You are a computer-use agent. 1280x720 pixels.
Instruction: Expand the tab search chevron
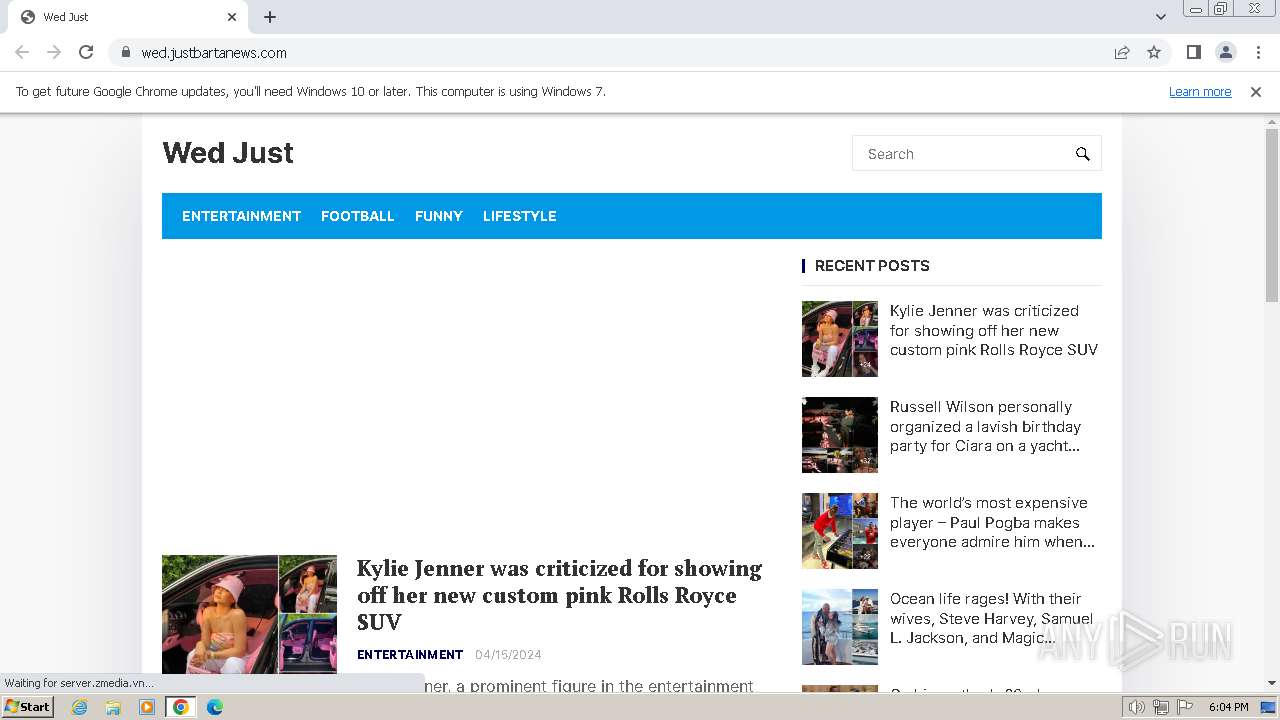pyautogui.click(x=1160, y=17)
